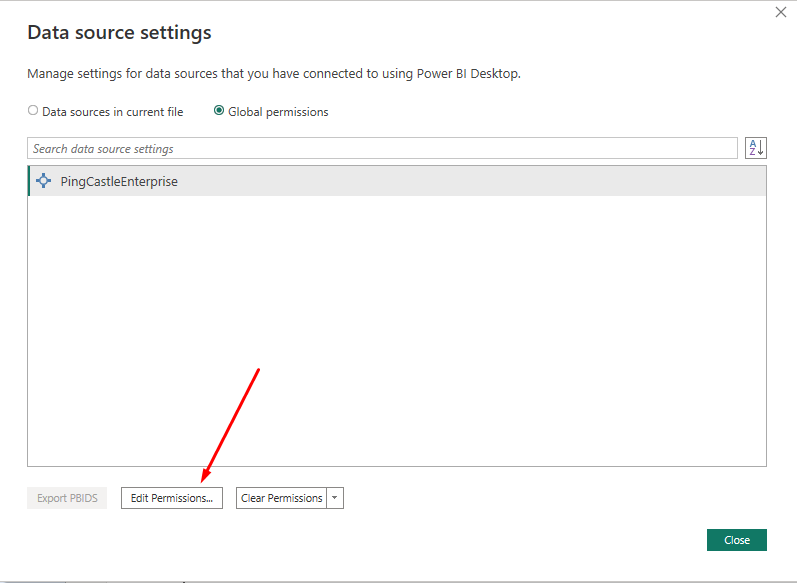Select Global permissions radio button

pos(219,110)
